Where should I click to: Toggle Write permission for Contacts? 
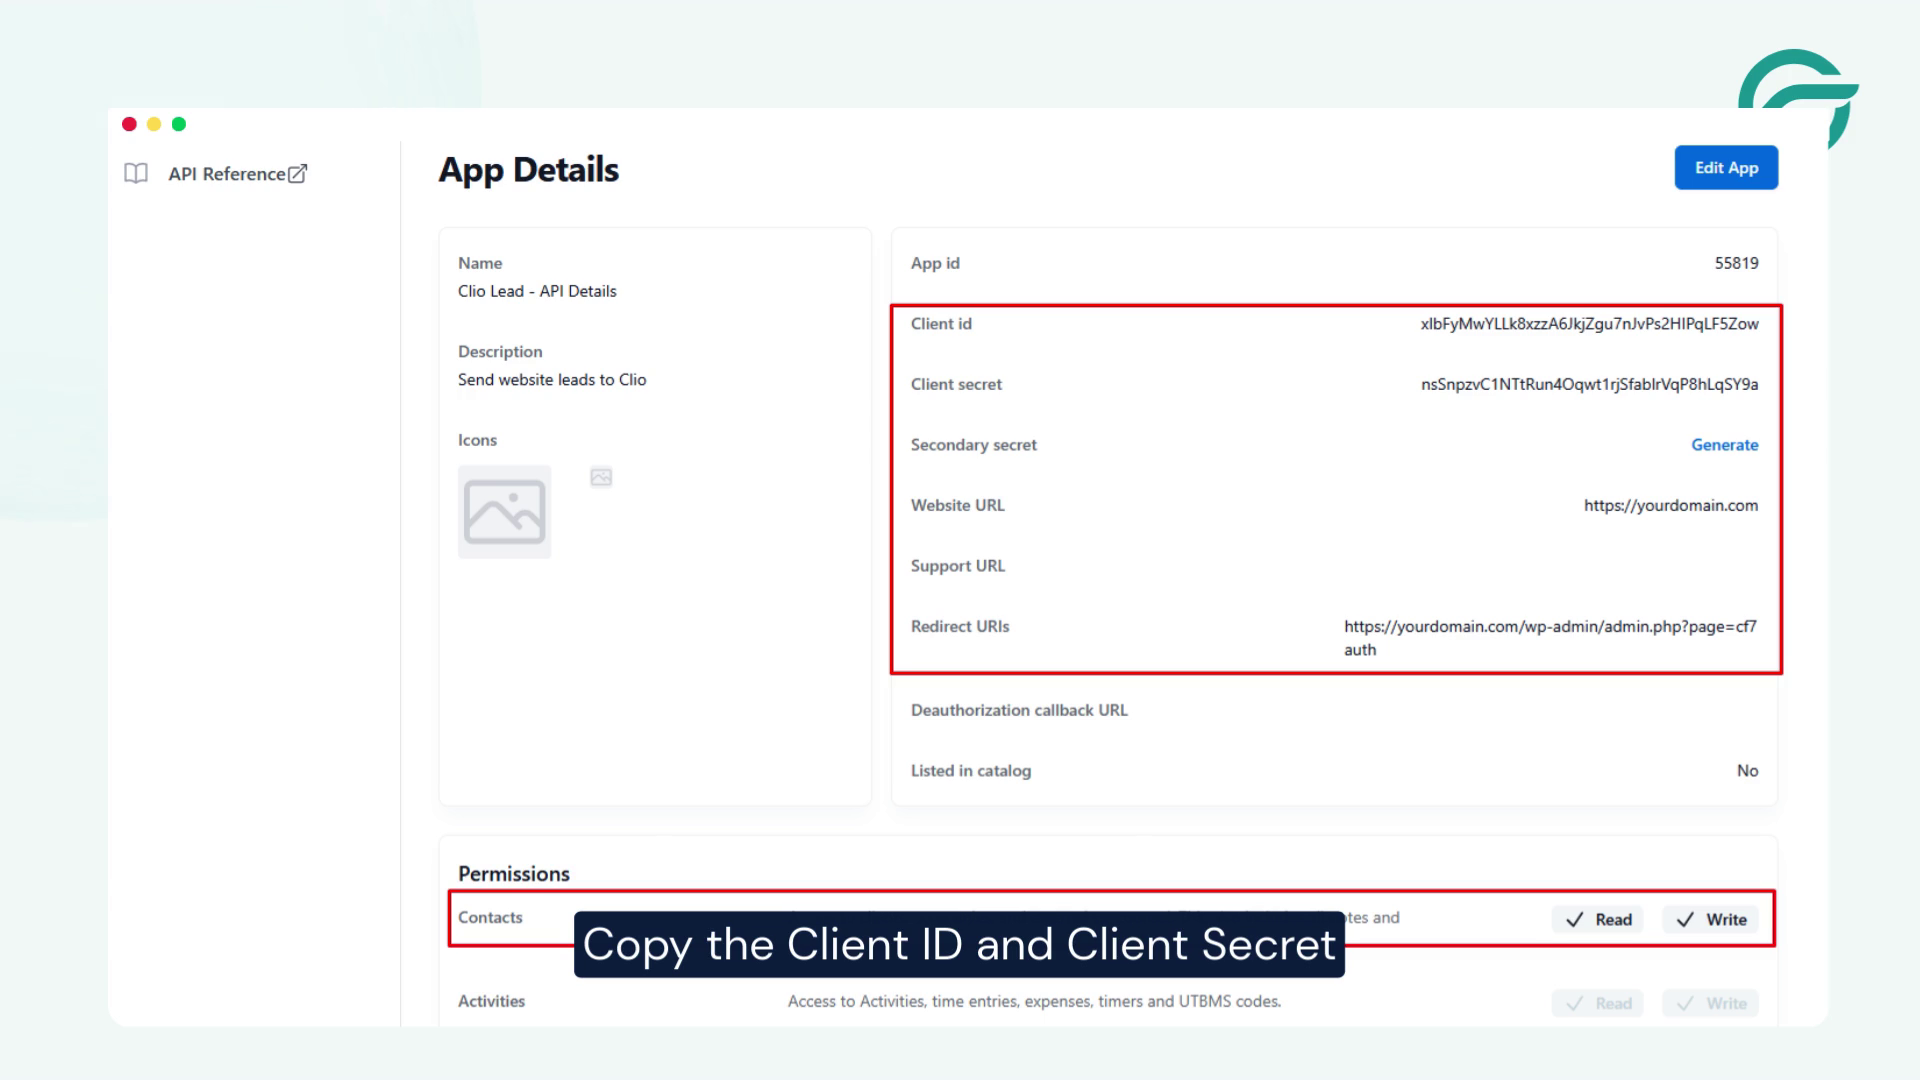coord(1710,919)
